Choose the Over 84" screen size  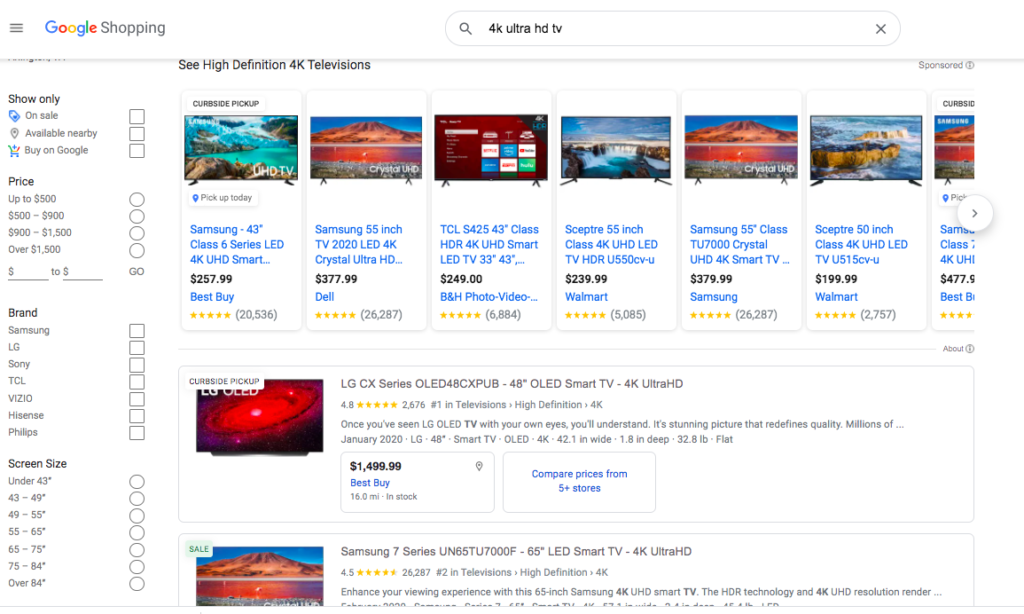(x=136, y=584)
